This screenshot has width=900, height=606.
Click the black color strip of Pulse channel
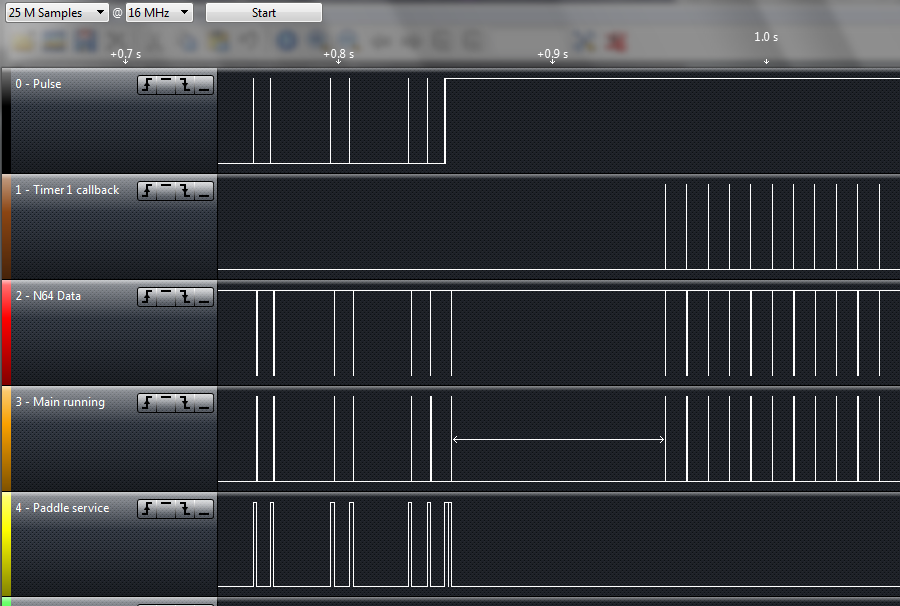(x=6, y=121)
